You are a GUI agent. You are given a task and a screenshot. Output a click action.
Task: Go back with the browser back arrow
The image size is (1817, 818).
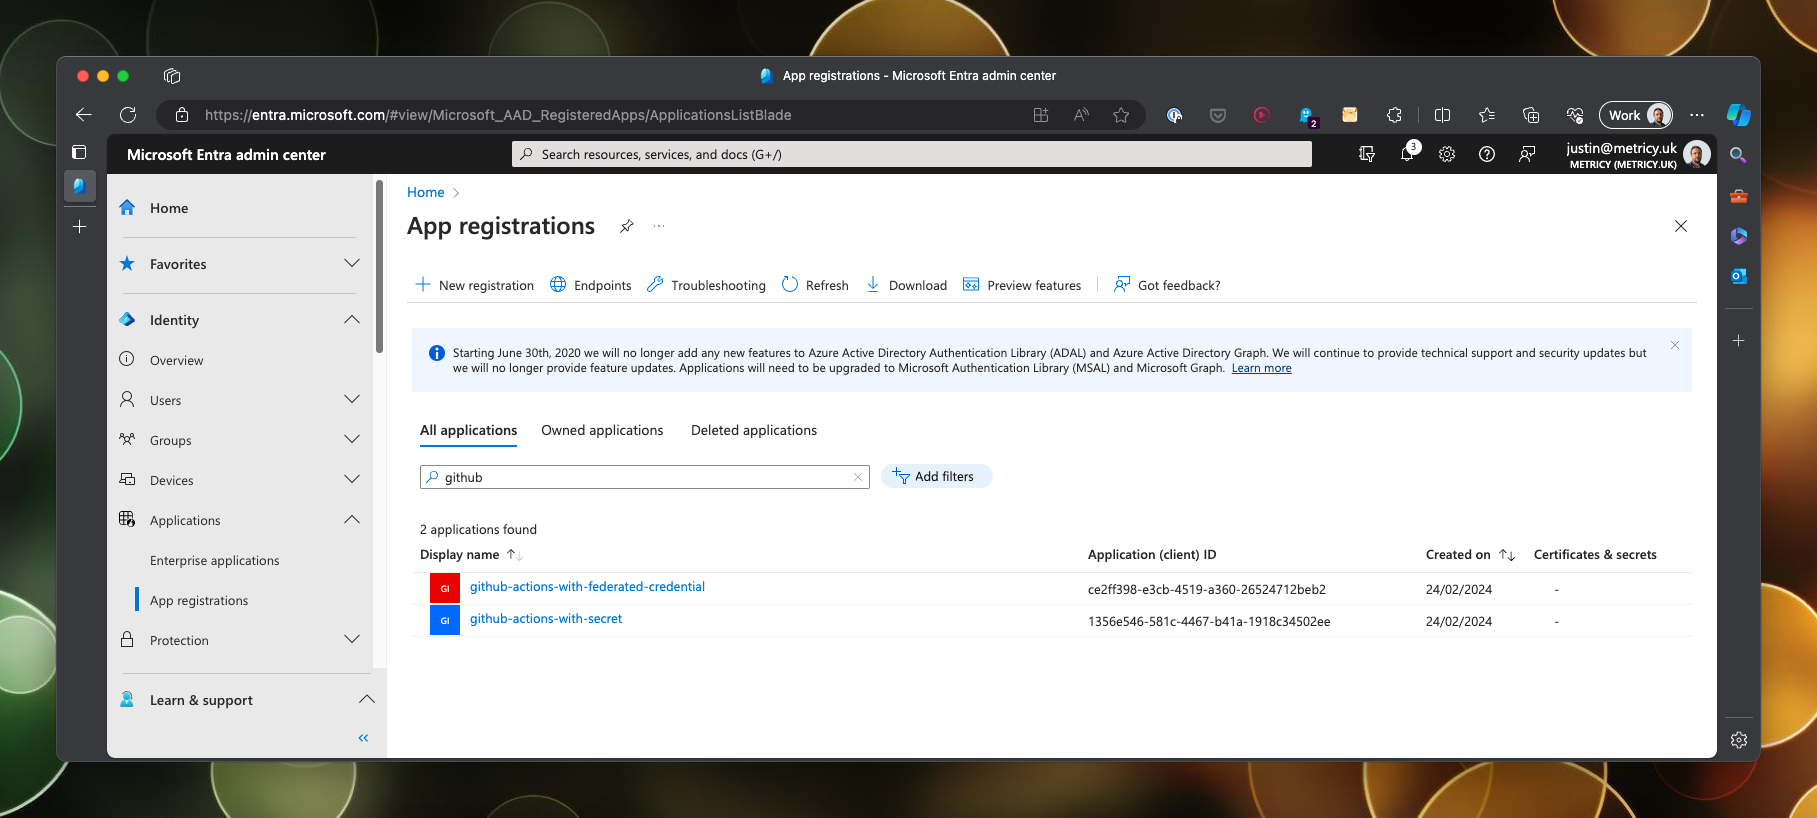(x=84, y=115)
